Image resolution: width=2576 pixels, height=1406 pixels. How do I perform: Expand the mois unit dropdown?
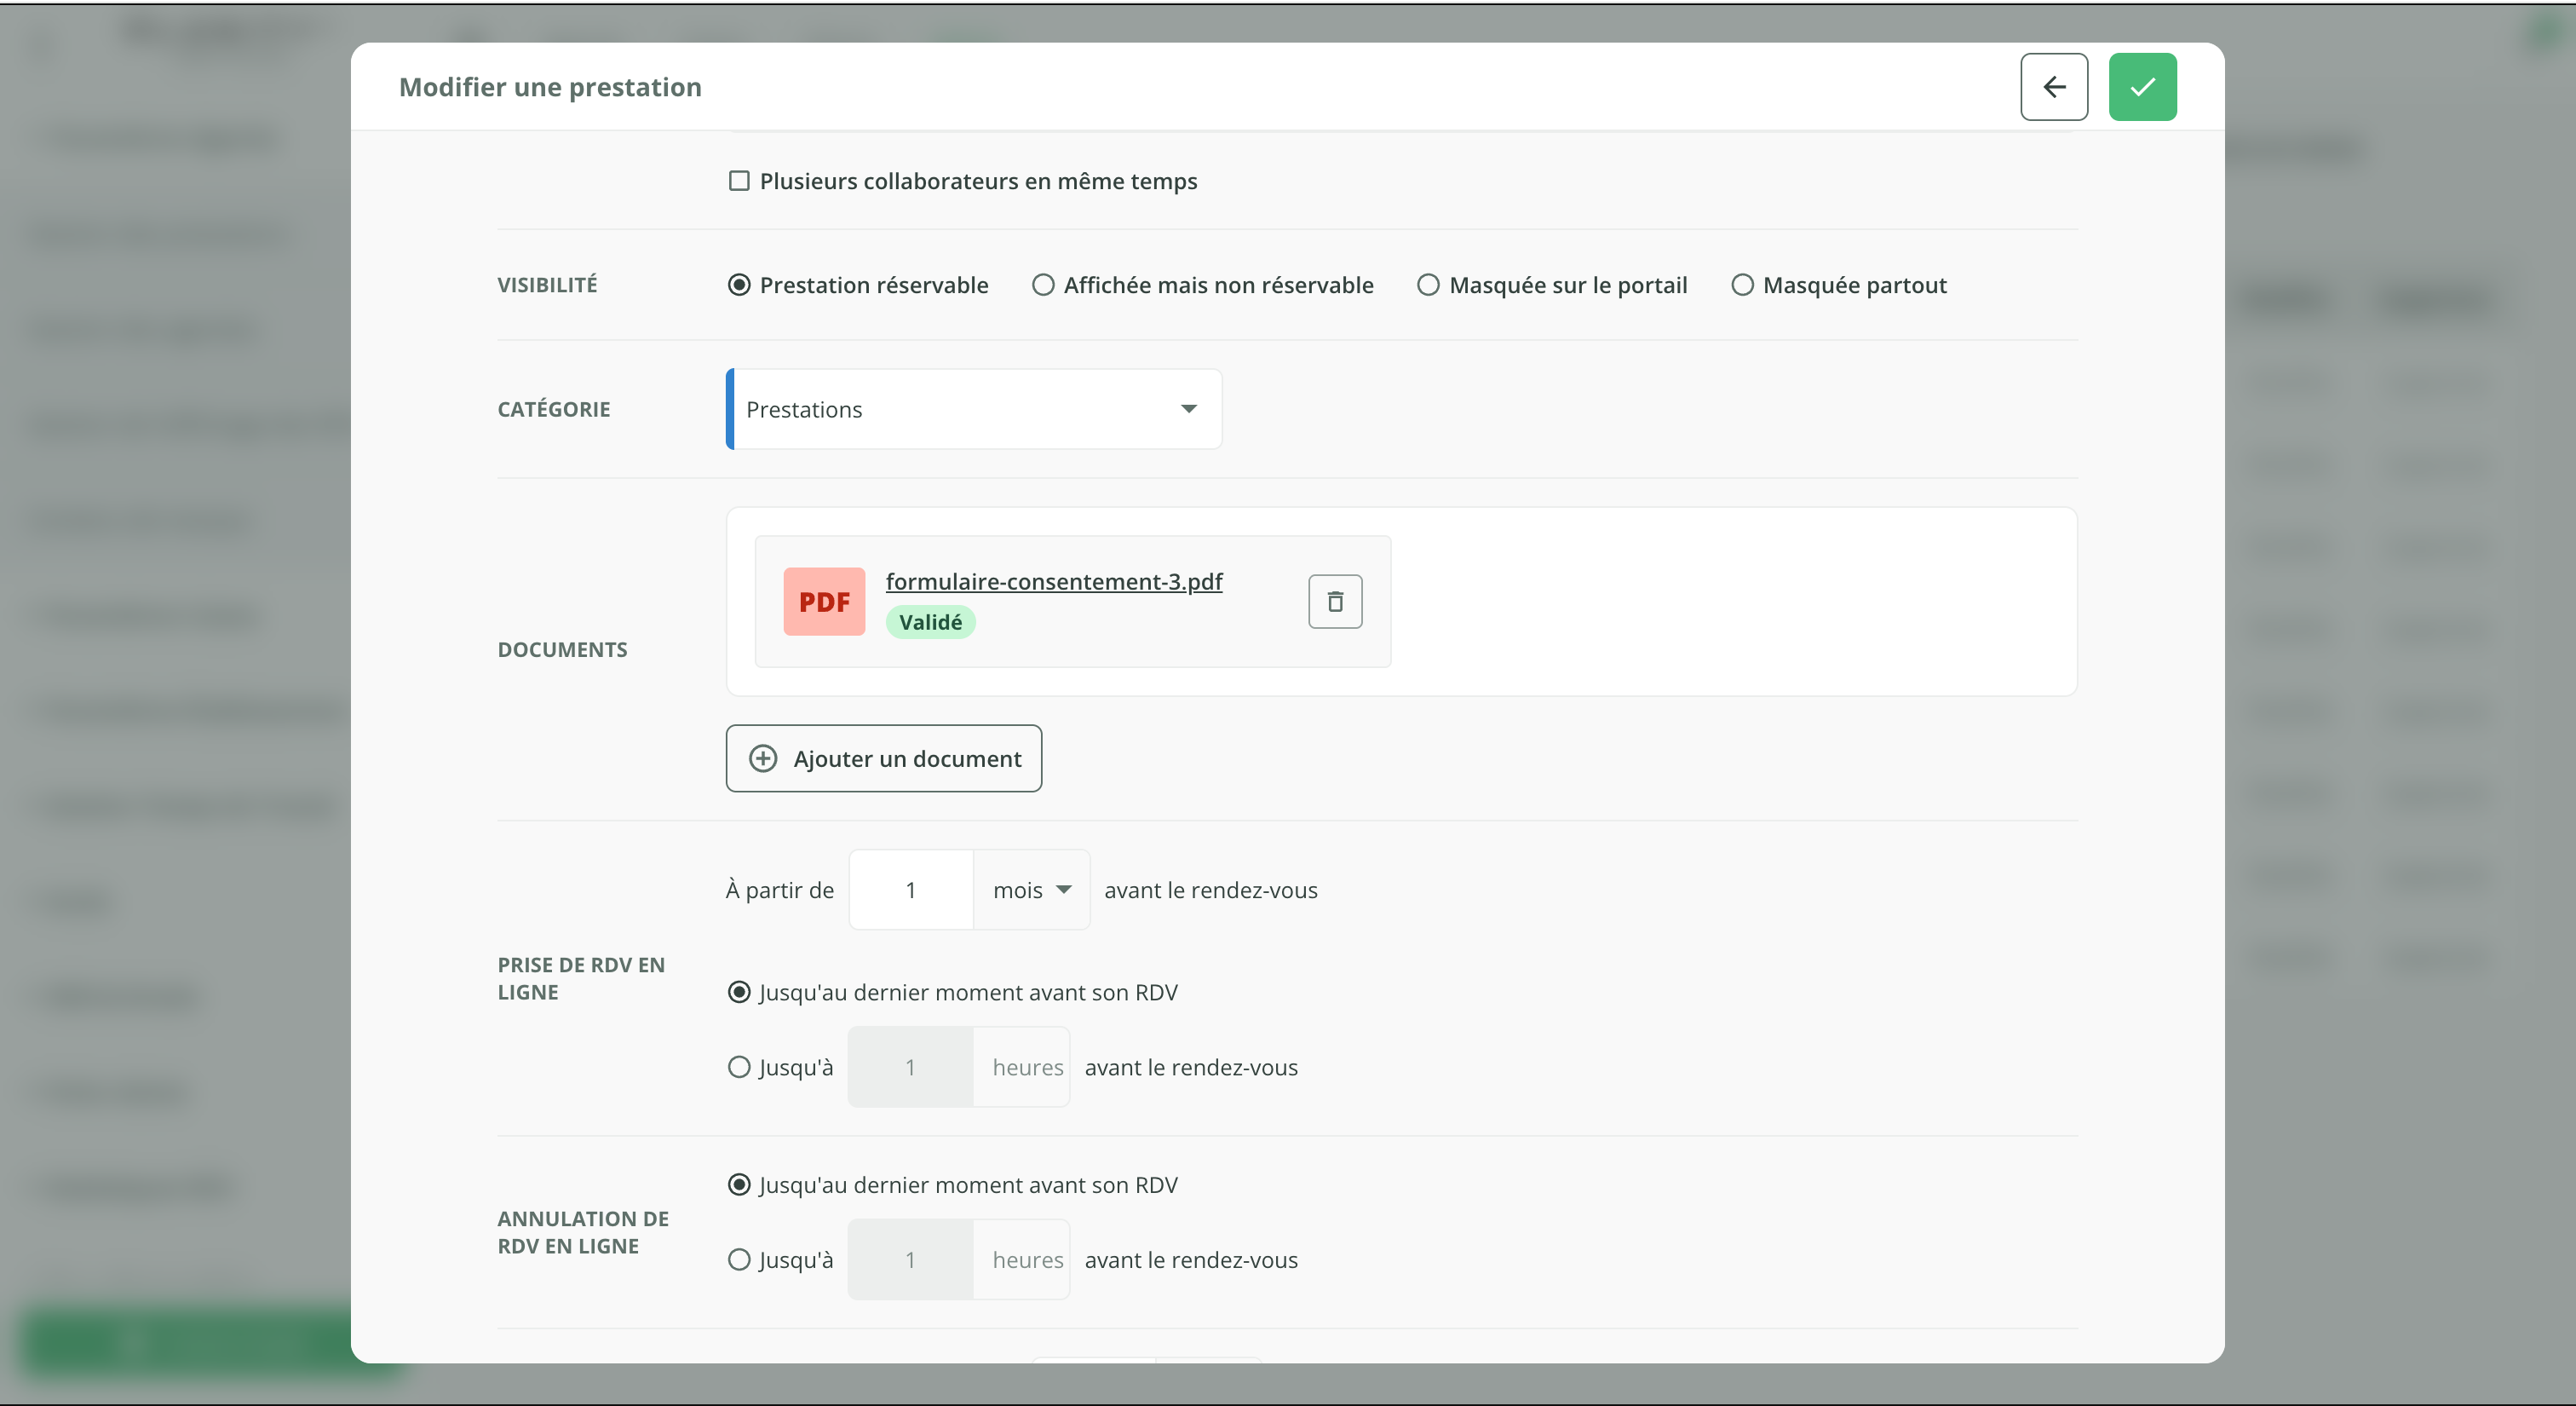pos(1031,890)
